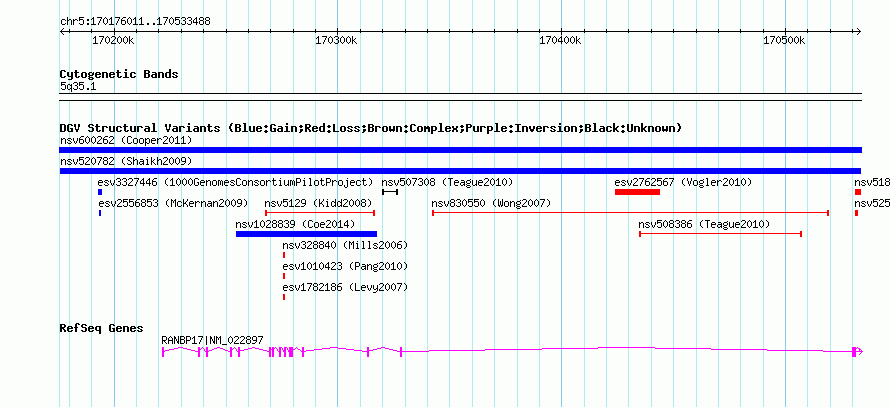890x407 pixels.
Task: Select the nsv508386 (Teague2010) red loss line
Action: click(x=721, y=234)
